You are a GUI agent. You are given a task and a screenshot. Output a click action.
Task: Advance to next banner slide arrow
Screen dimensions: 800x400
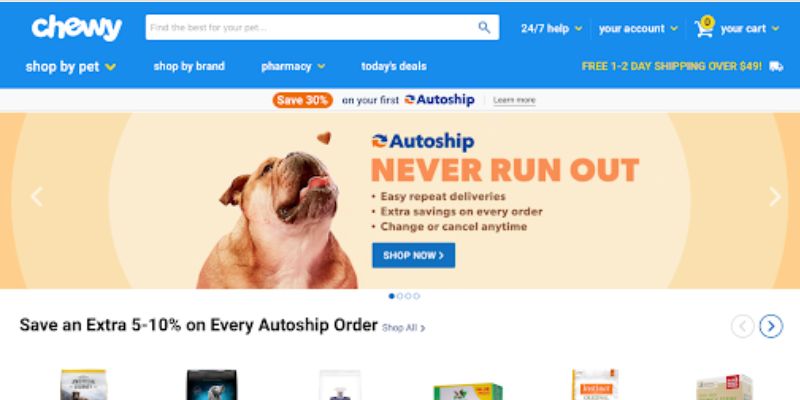click(774, 197)
